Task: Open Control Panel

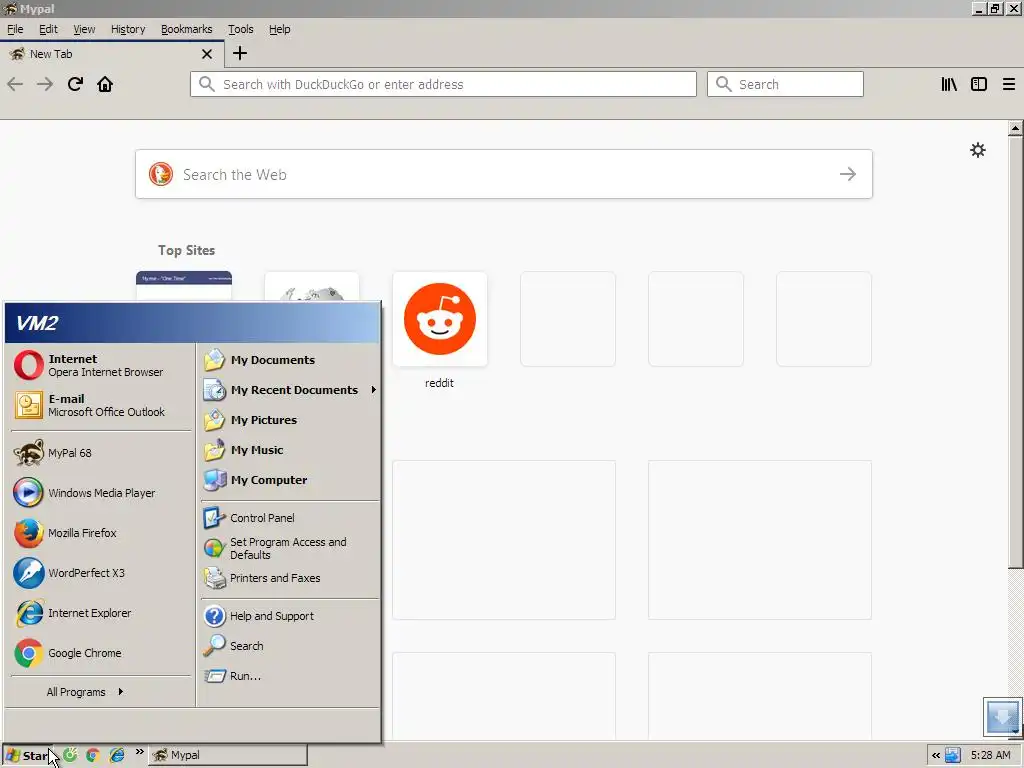Action: coord(289,518)
